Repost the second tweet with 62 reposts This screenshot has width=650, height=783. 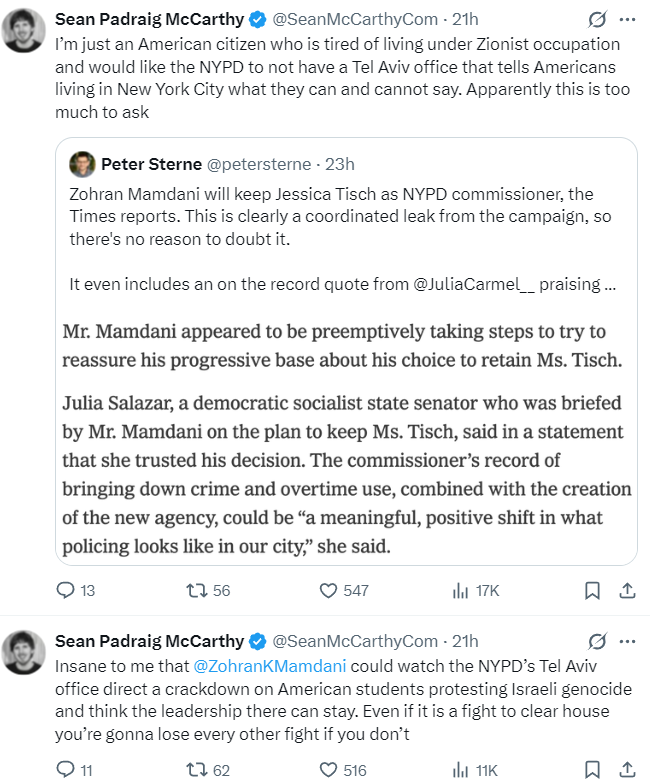pos(197,769)
